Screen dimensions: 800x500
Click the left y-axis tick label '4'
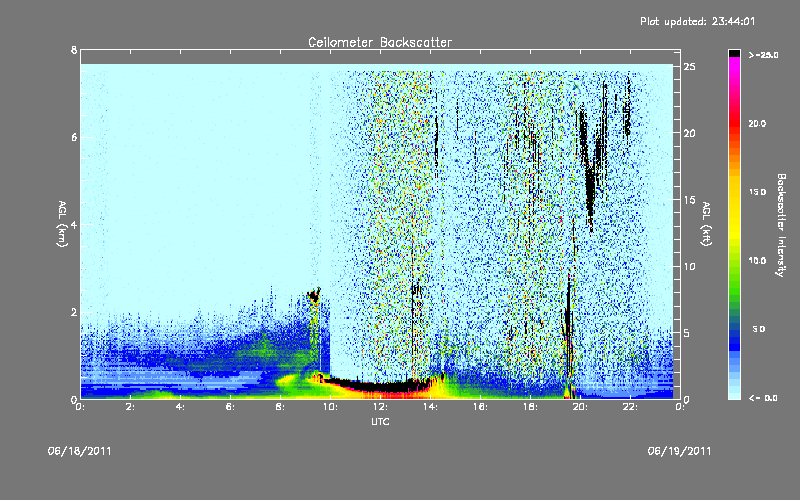tap(74, 224)
